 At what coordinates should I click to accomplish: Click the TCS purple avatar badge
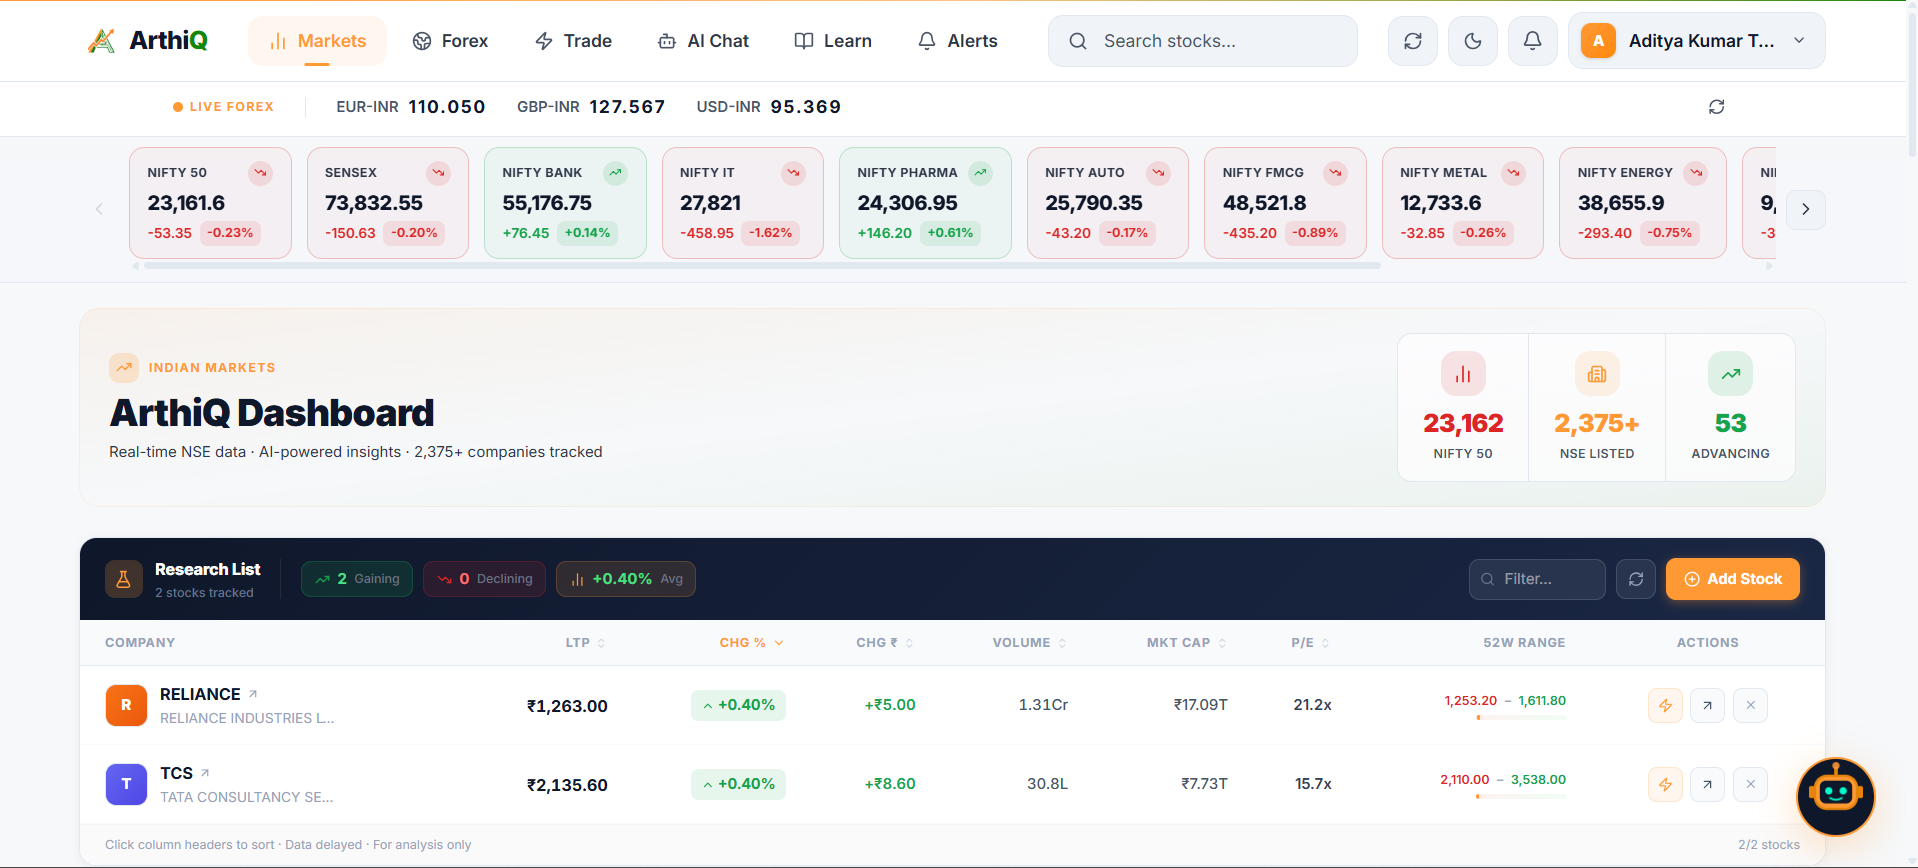point(126,784)
